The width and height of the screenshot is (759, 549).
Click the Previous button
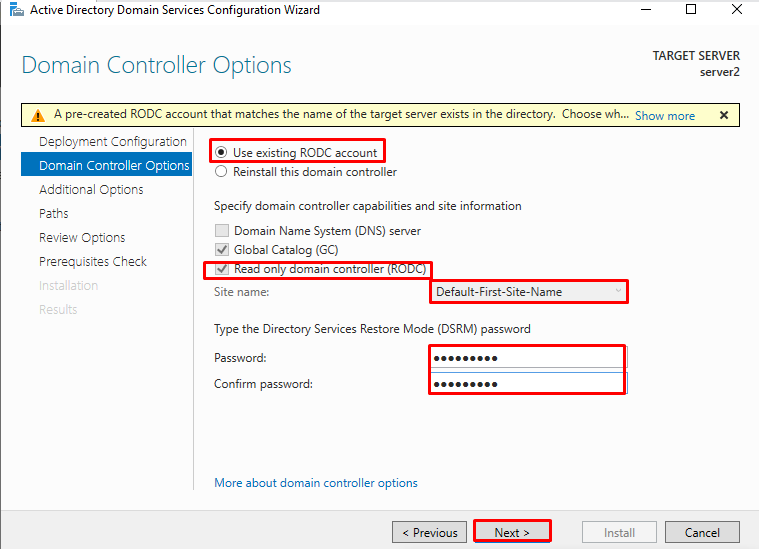(x=429, y=532)
